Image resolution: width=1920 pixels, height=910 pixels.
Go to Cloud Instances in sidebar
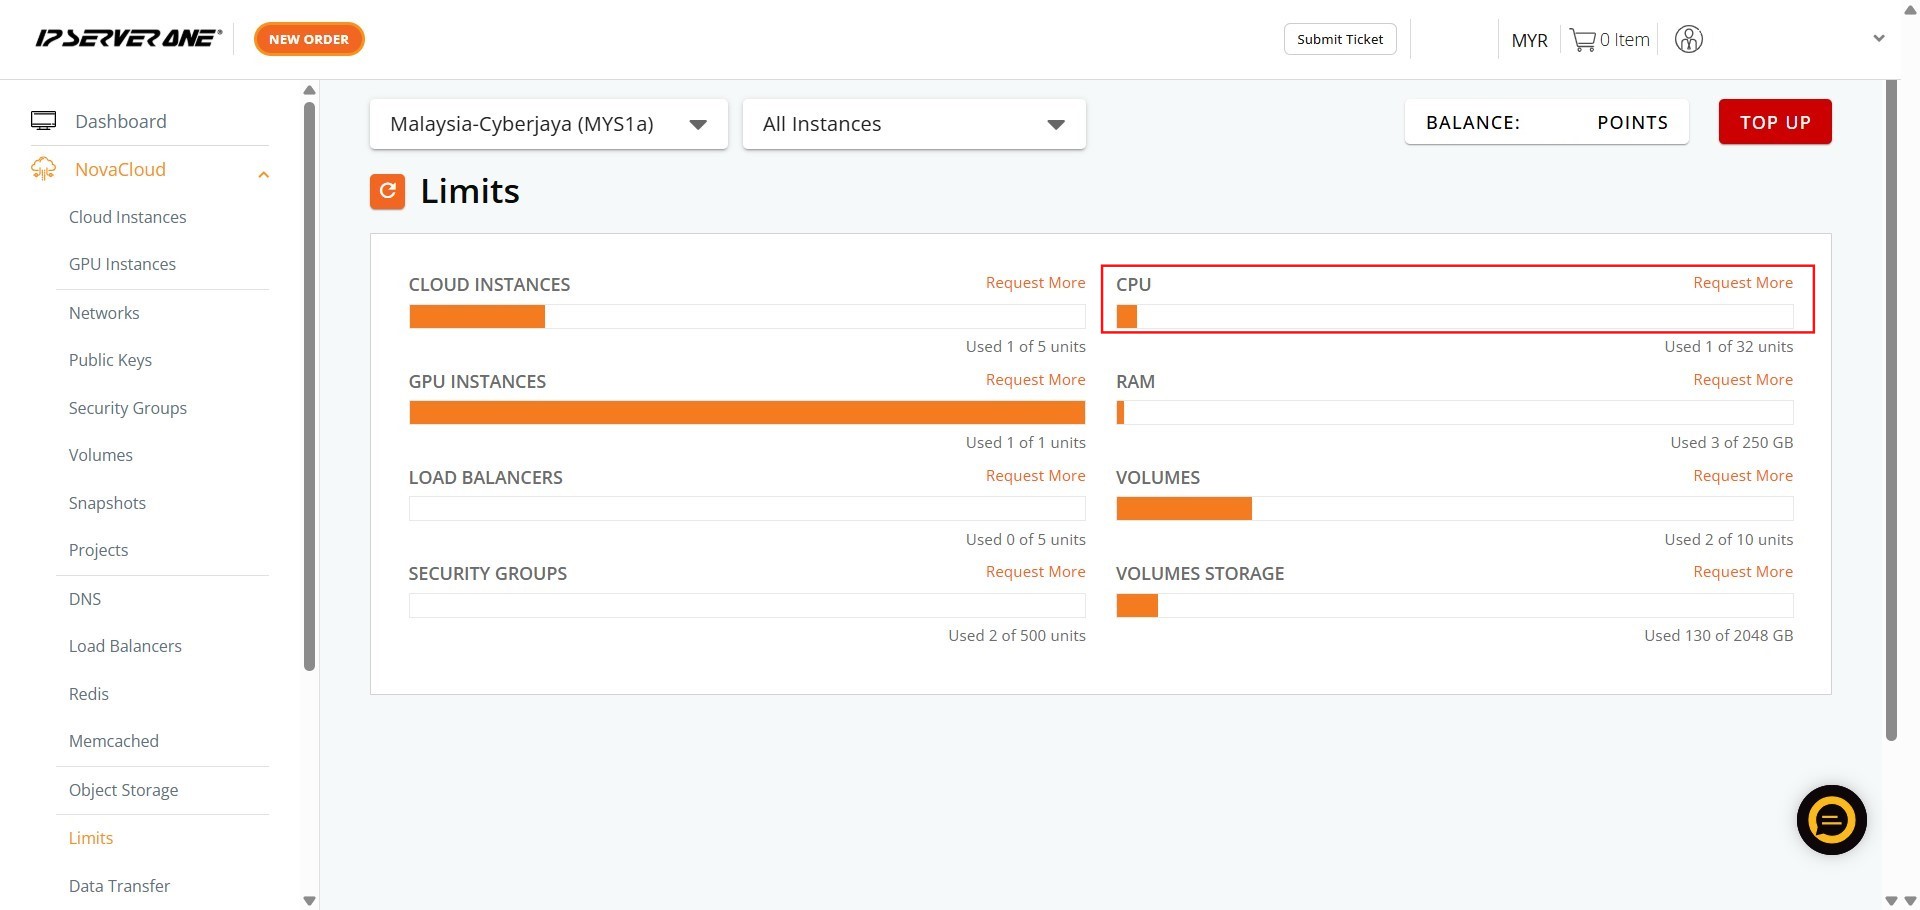coord(127,217)
